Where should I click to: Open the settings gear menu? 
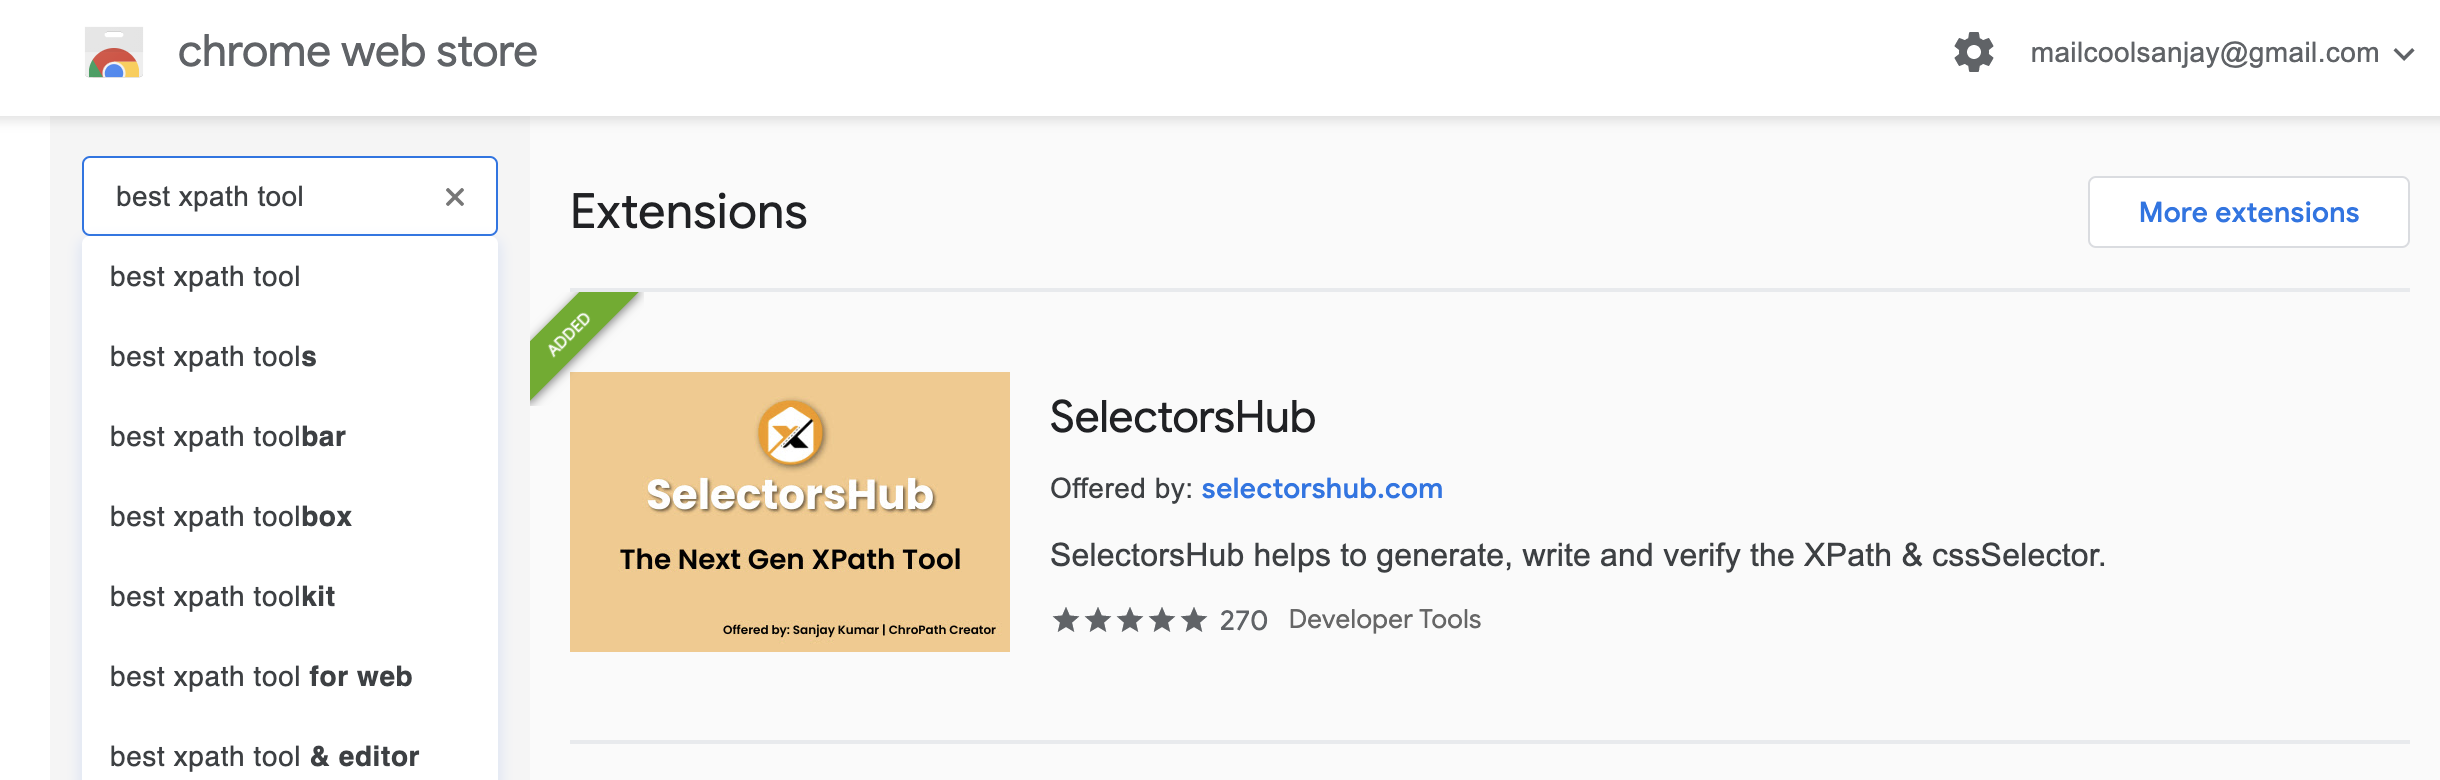pyautogui.click(x=1974, y=52)
